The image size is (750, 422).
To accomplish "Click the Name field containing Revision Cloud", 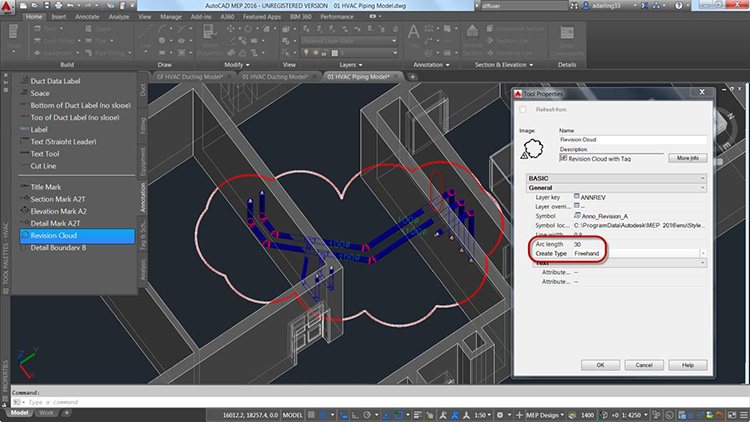I will point(633,140).
